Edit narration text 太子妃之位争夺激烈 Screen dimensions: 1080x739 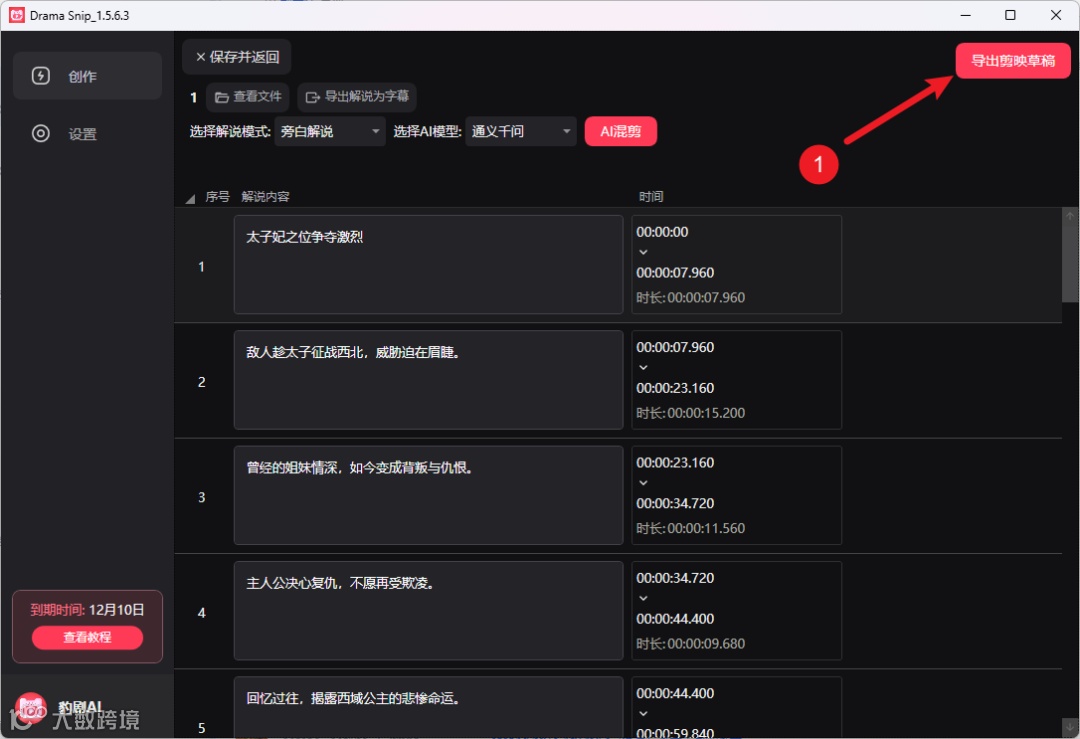click(428, 264)
